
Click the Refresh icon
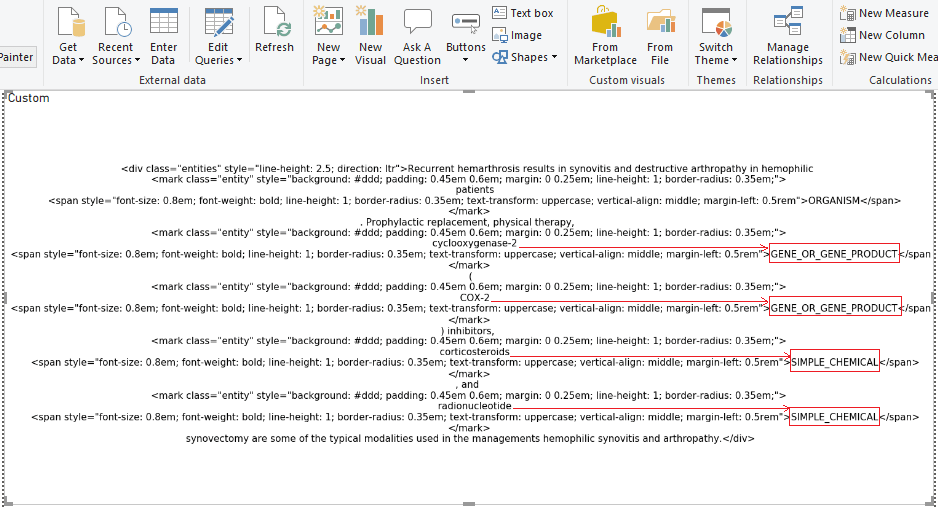[276, 22]
